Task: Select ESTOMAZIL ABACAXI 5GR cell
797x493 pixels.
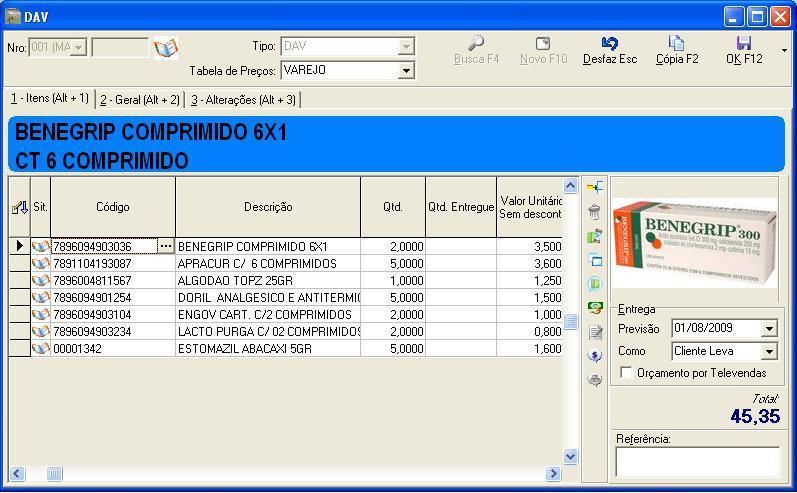Action: [268, 349]
